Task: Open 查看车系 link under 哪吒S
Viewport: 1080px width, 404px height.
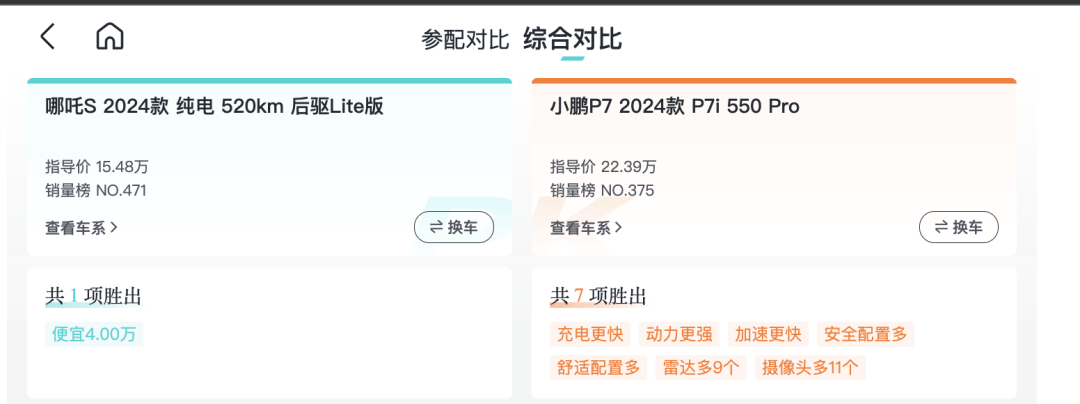Action: pos(81,227)
